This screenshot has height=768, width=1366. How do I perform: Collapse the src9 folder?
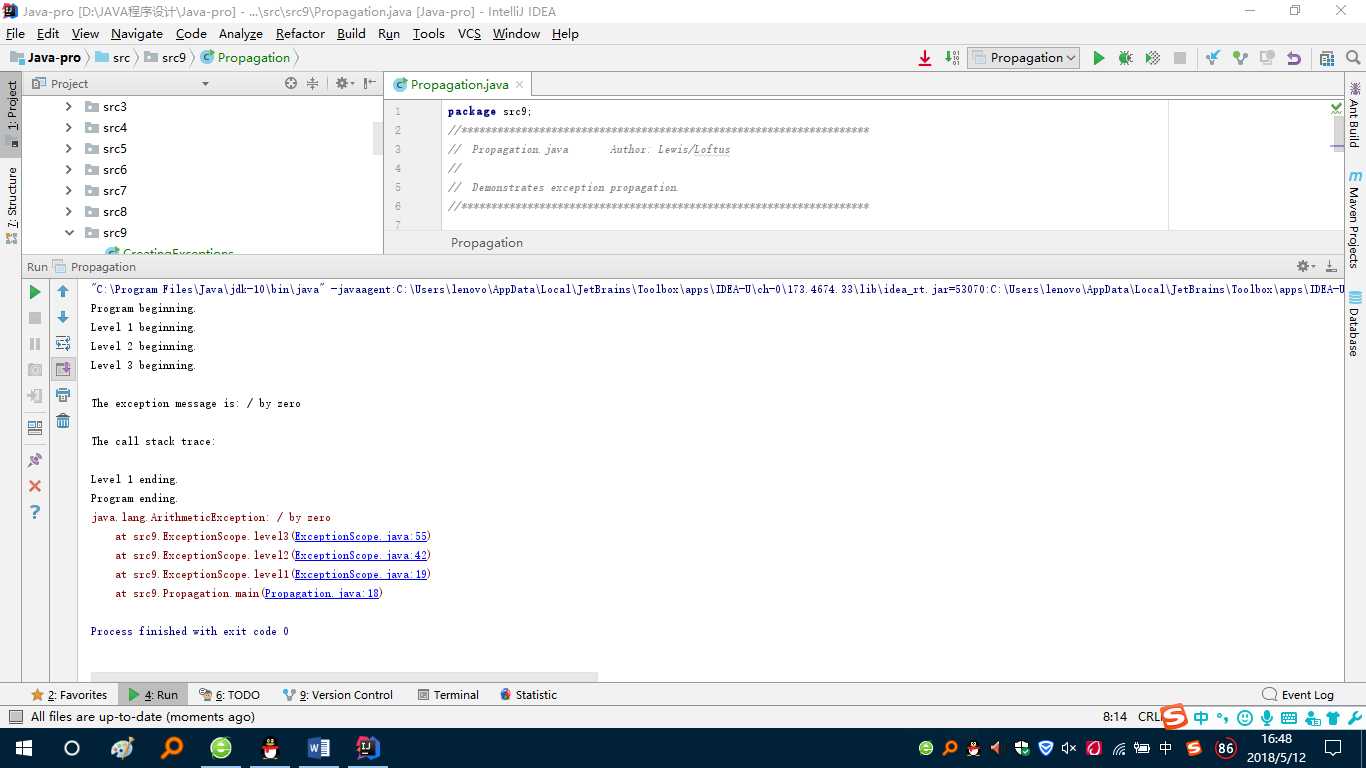pyautogui.click(x=69, y=233)
